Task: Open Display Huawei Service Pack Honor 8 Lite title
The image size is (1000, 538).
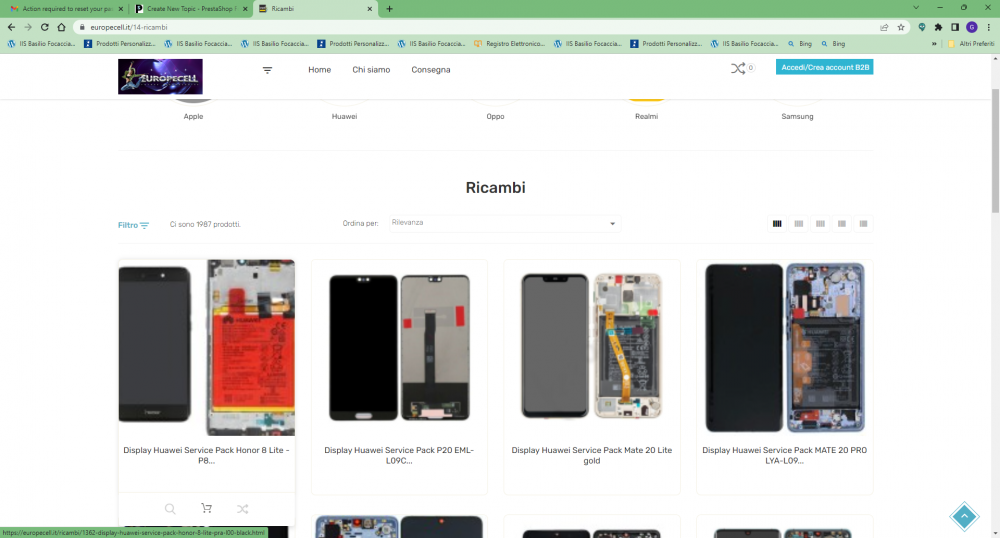Action: 206,455
